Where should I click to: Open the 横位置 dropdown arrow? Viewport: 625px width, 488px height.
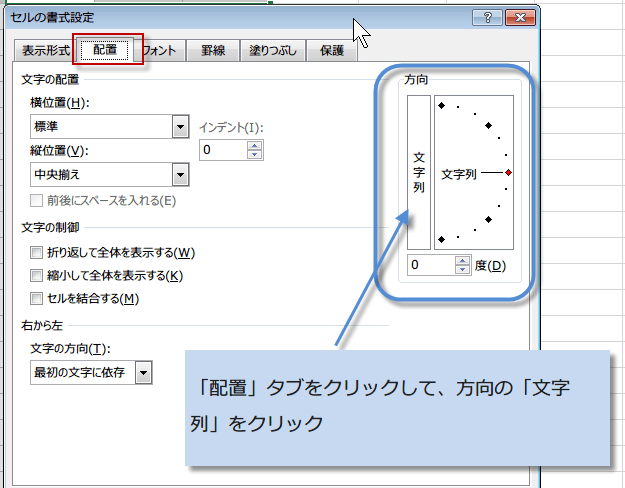point(181,127)
